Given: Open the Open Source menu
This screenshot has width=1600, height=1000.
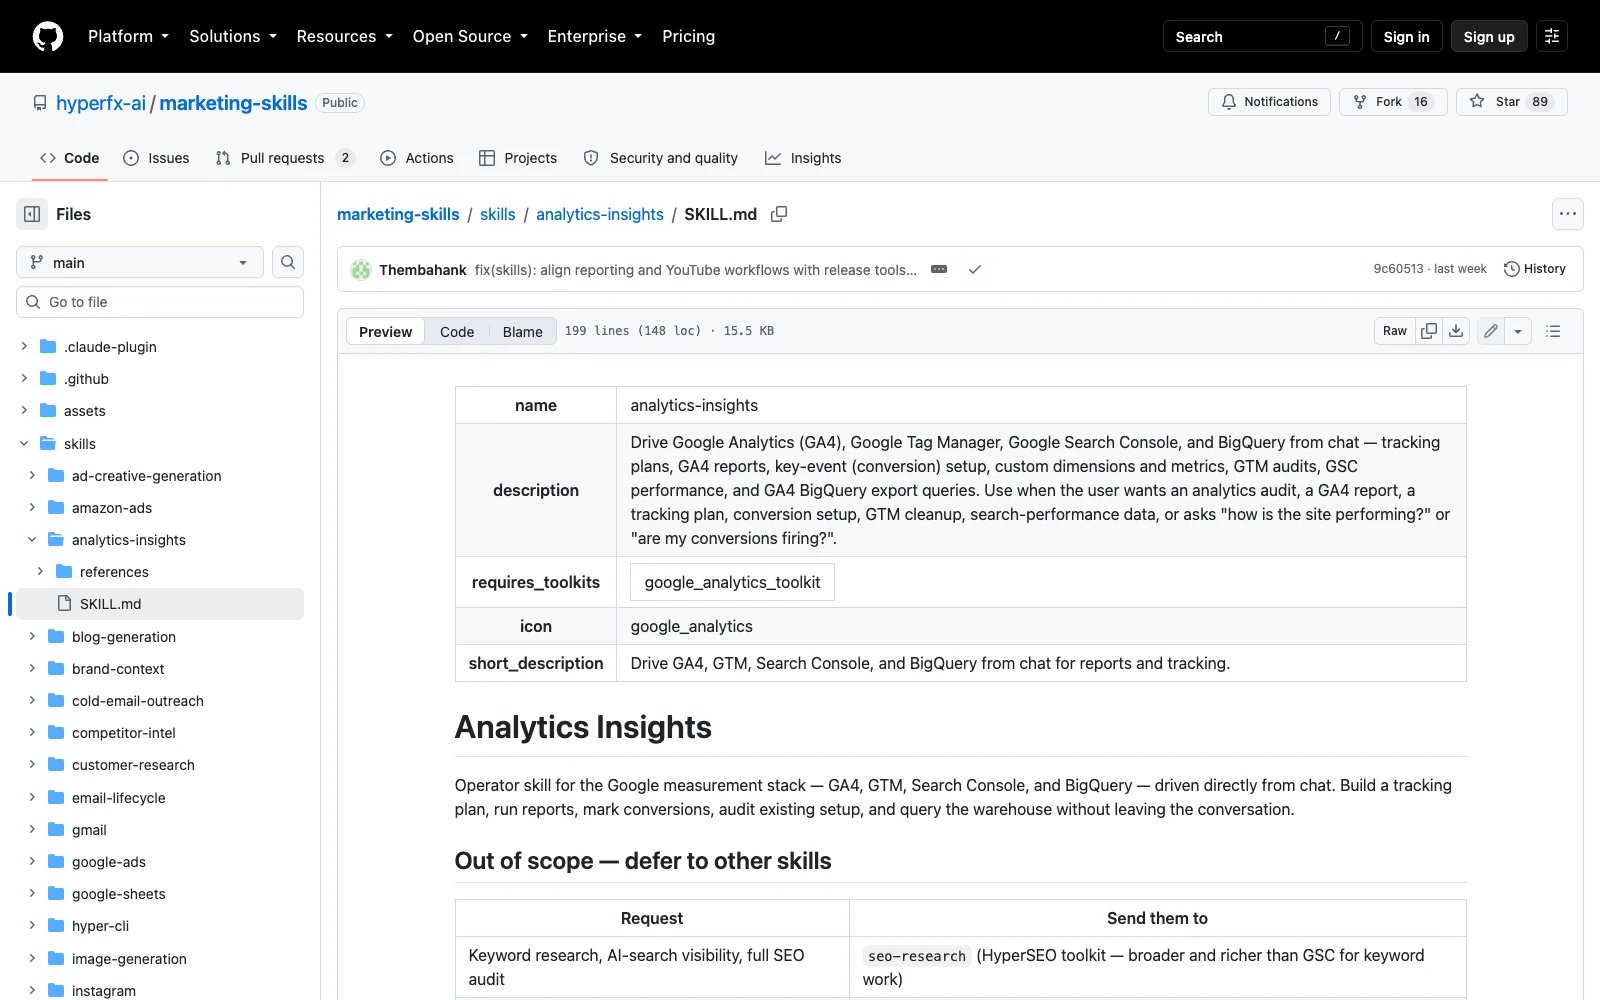Looking at the screenshot, I should click(x=470, y=36).
